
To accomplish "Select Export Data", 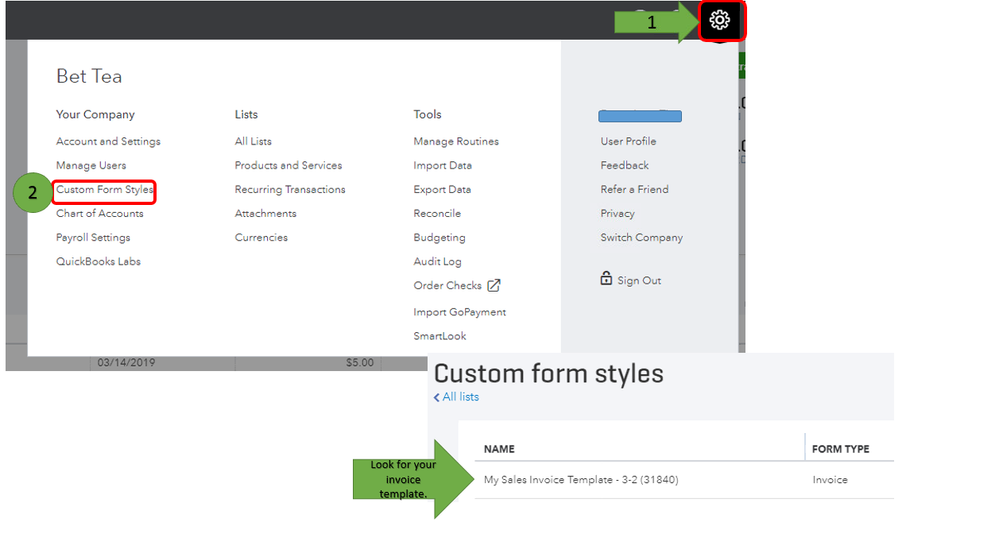I will coord(442,190).
